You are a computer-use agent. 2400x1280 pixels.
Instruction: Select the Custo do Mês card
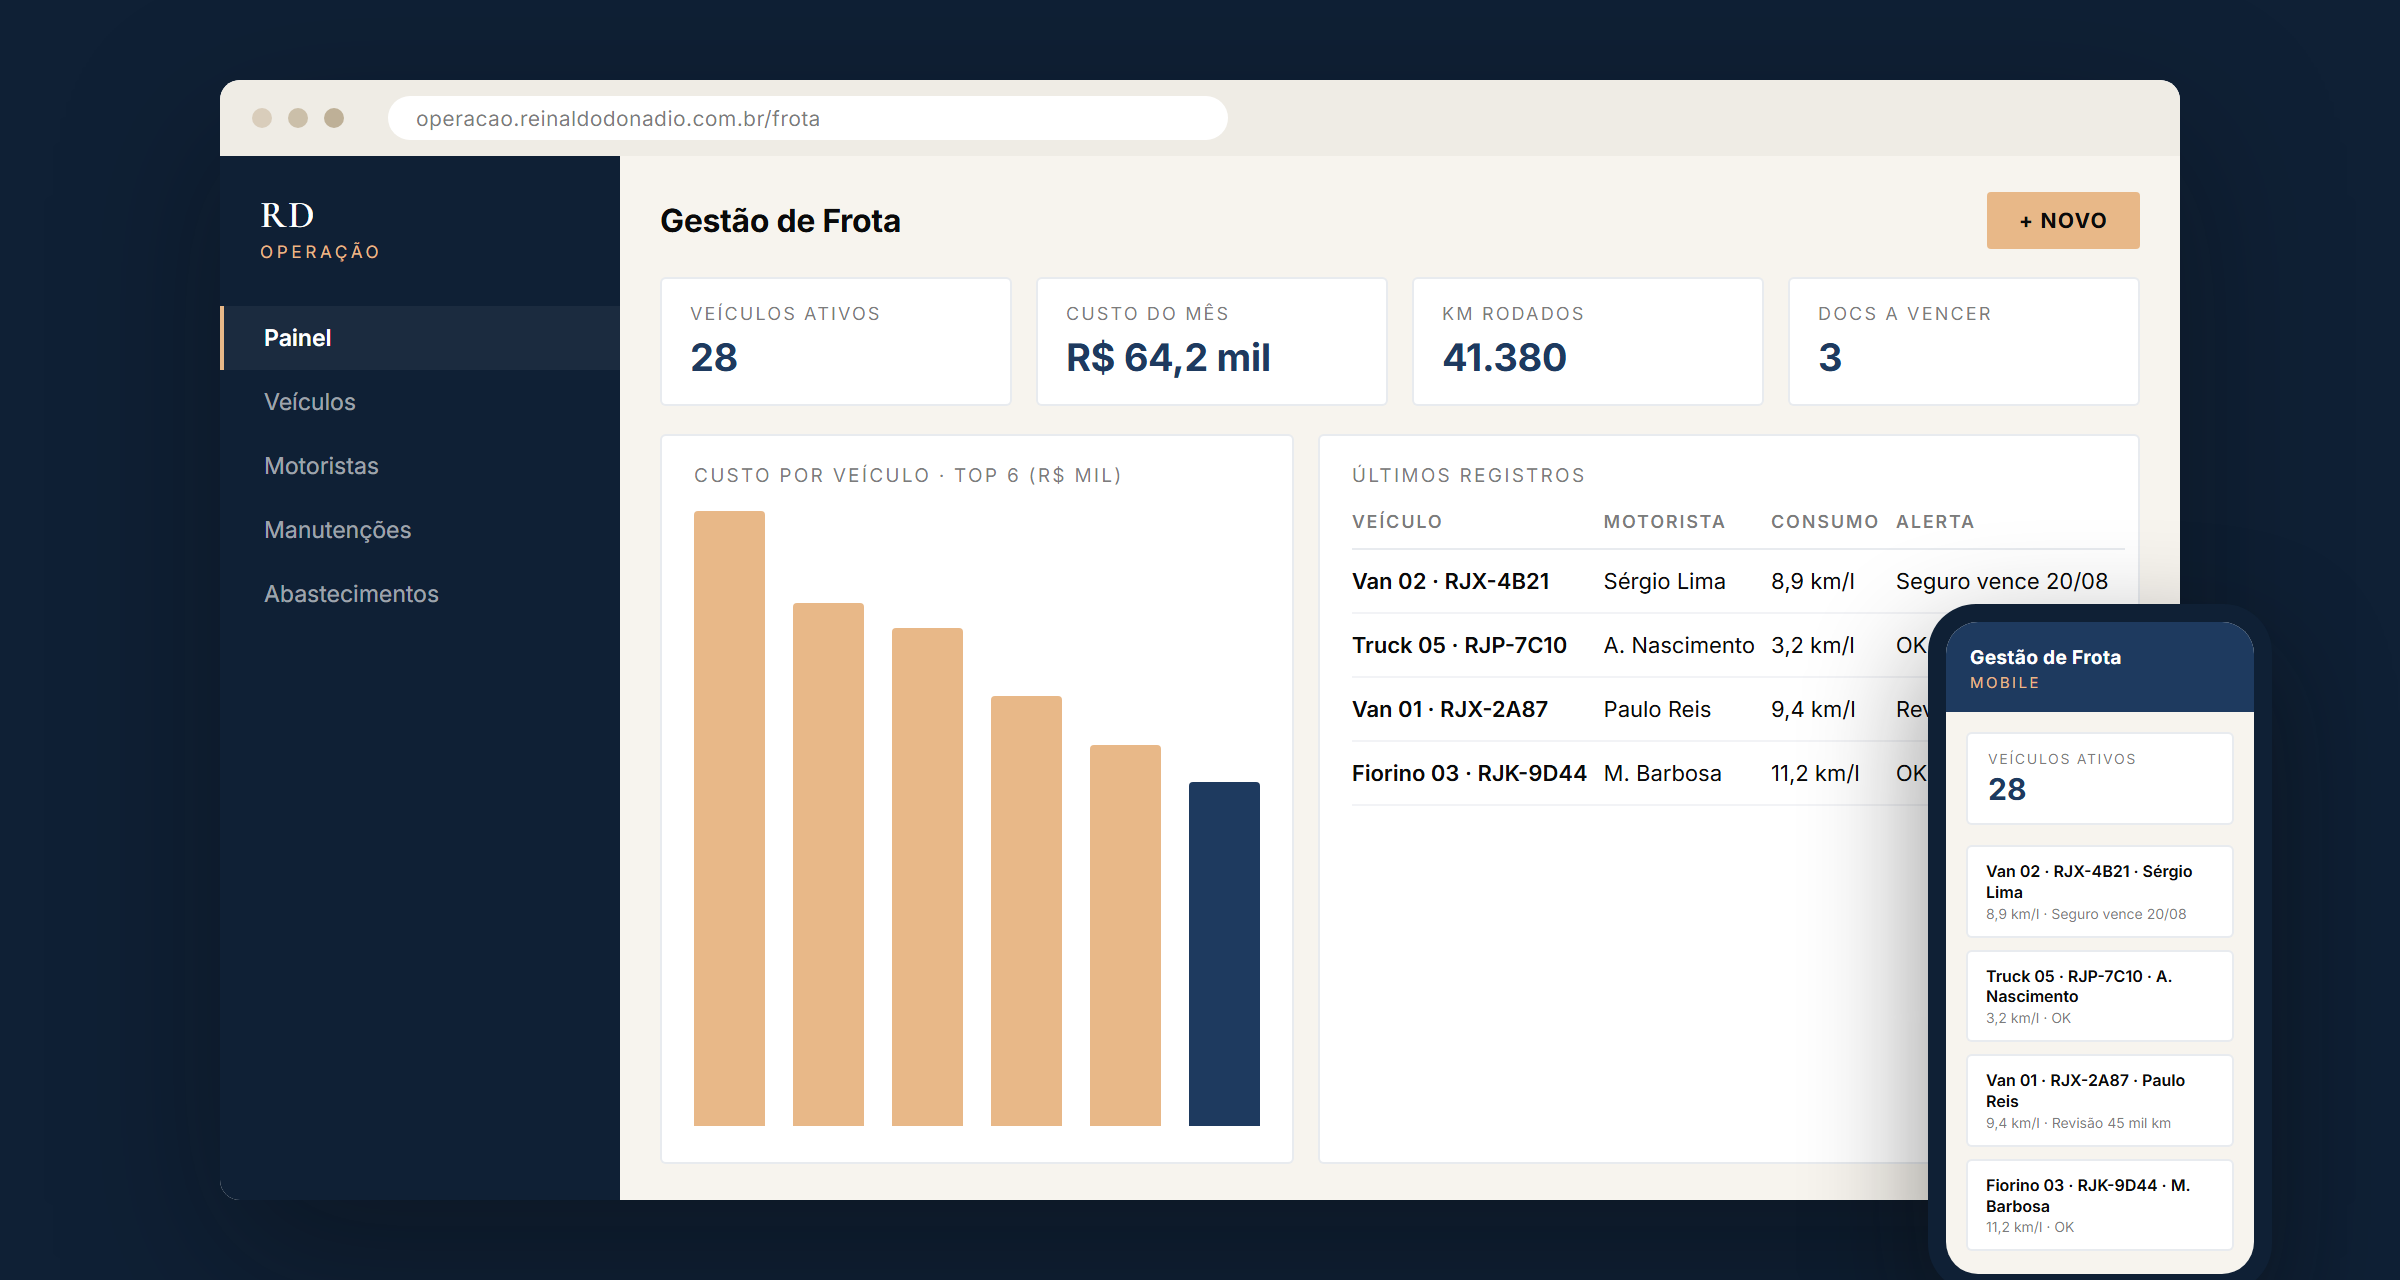pyautogui.click(x=1212, y=341)
